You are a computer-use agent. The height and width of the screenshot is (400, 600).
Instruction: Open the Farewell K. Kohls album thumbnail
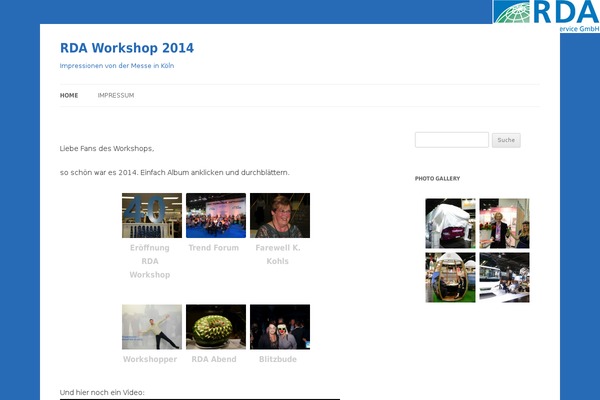pos(280,215)
